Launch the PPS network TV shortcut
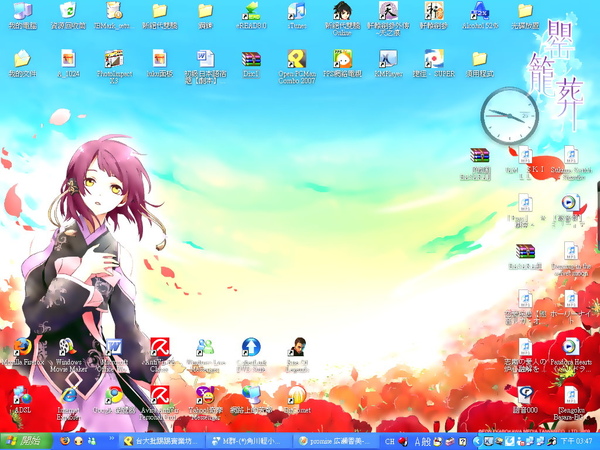The height and width of the screenshot is (450, 600). tap(342, 64)
